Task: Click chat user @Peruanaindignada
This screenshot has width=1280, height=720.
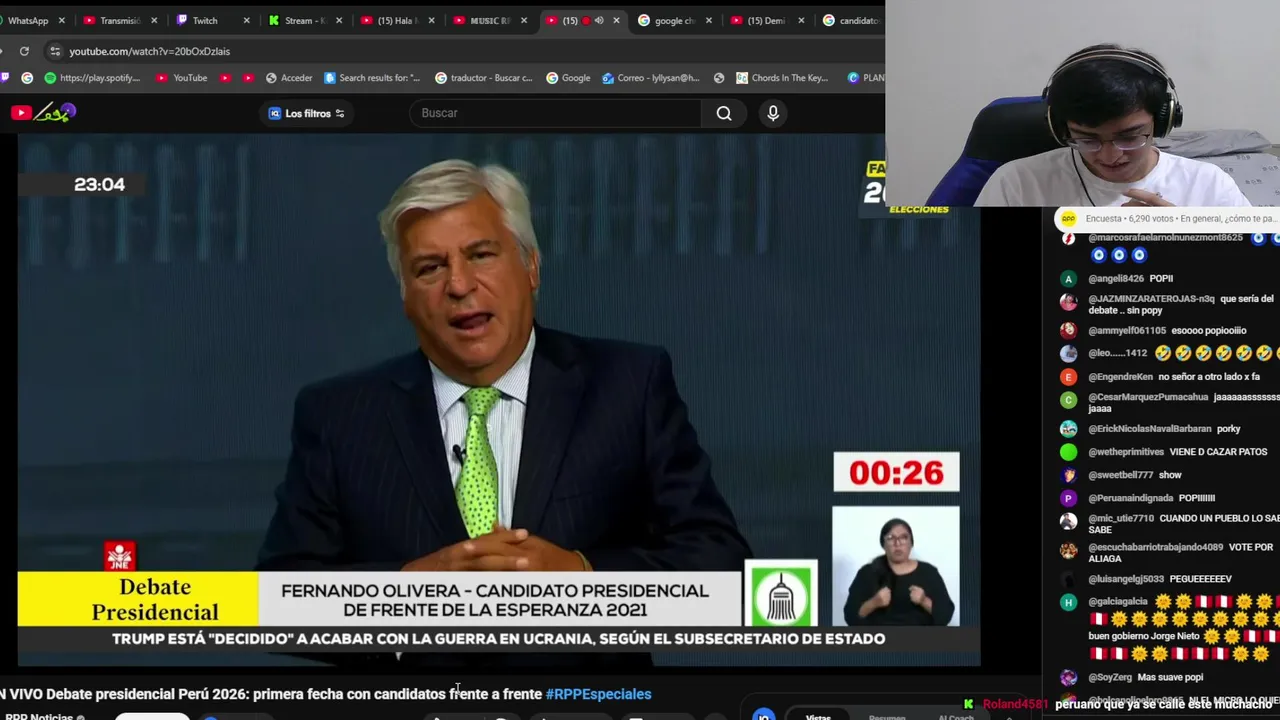Action: [x=1131, y=498]
